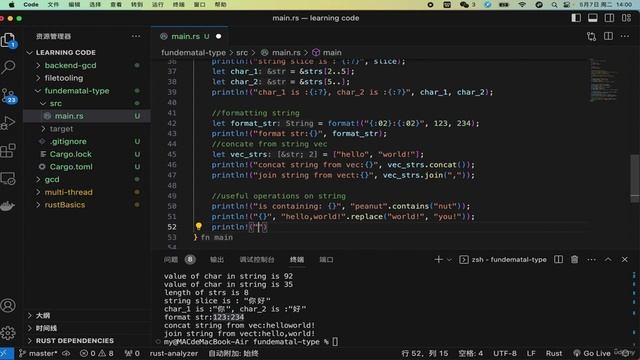Click src in the breadcrumb path
The image size is (640, 360).
point(242,53)
